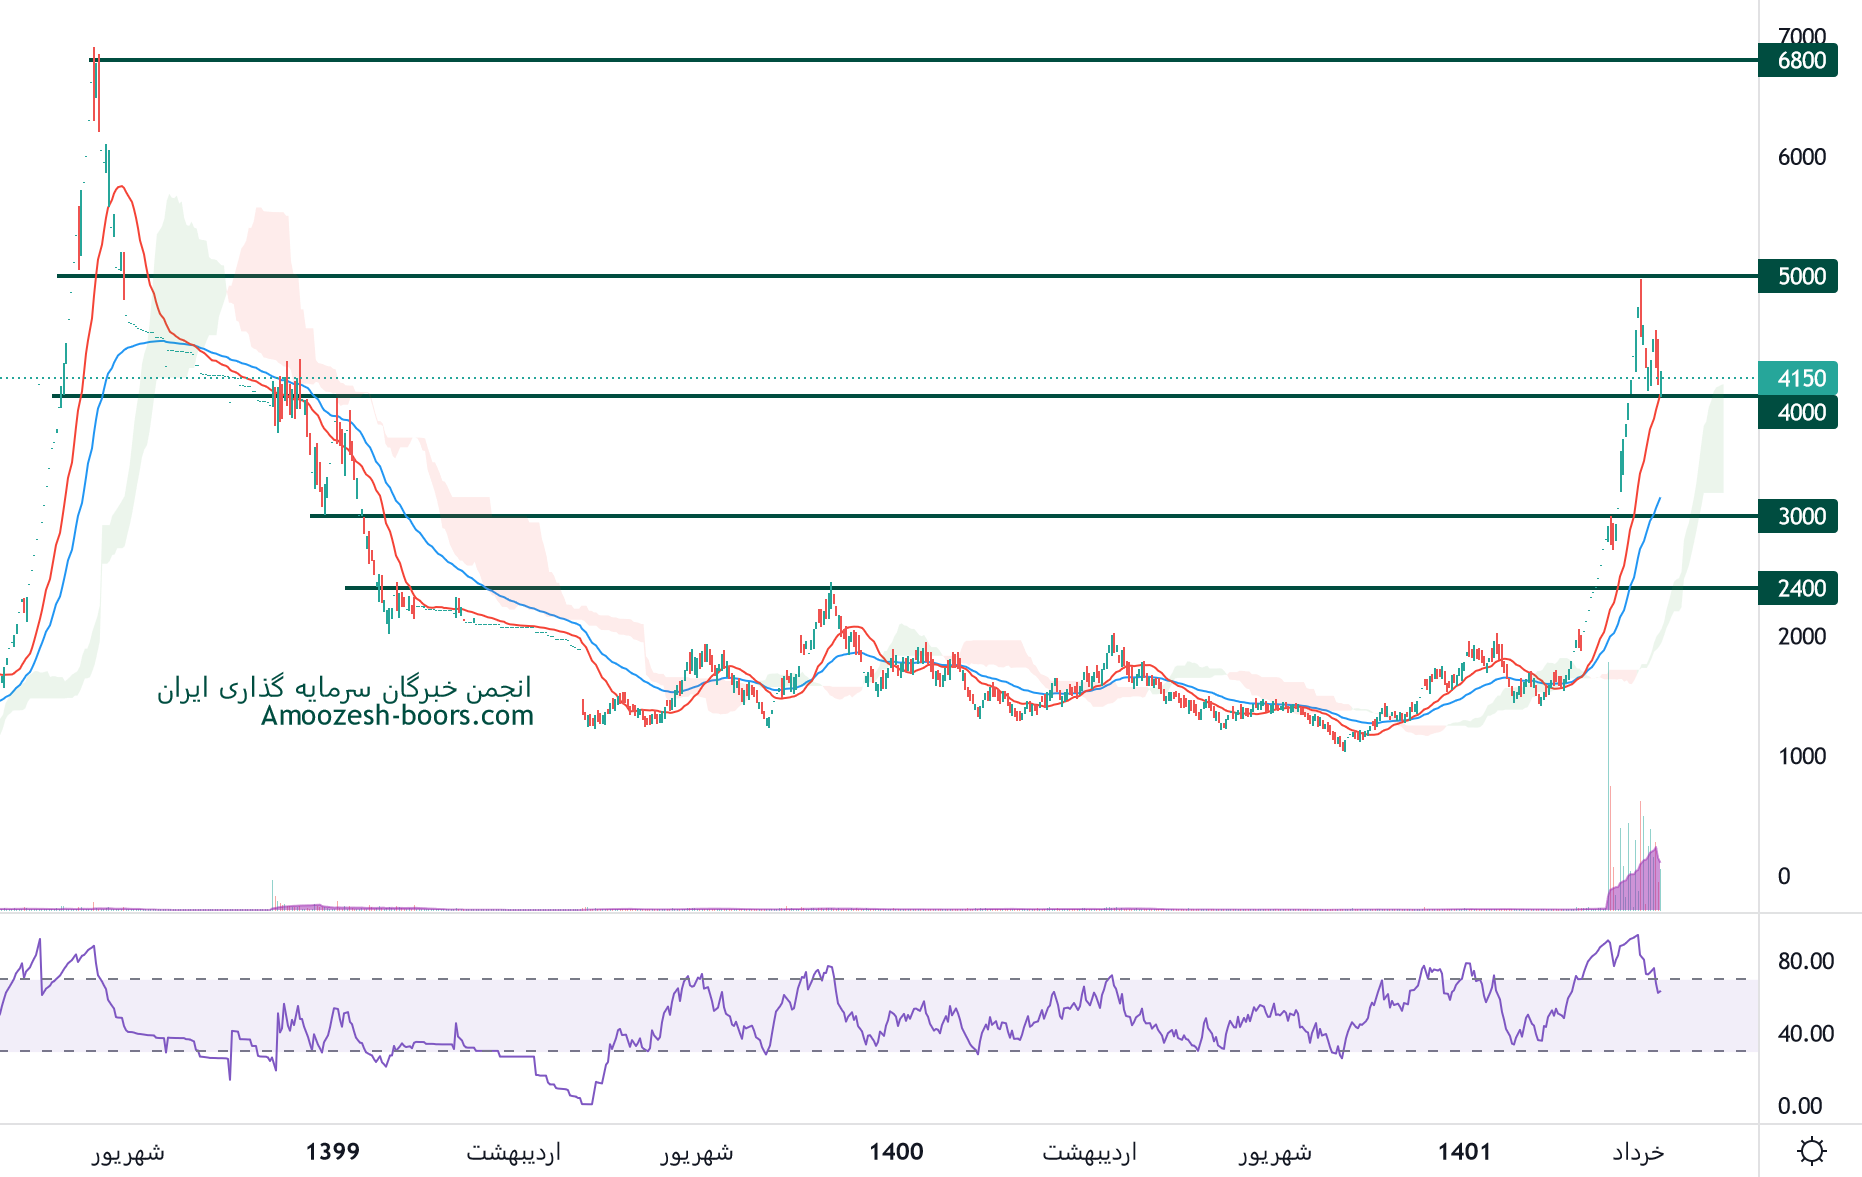Click the chart settings gear icon
The height and width of the screenshot is (1177, 1862).
[1811, 1151]
